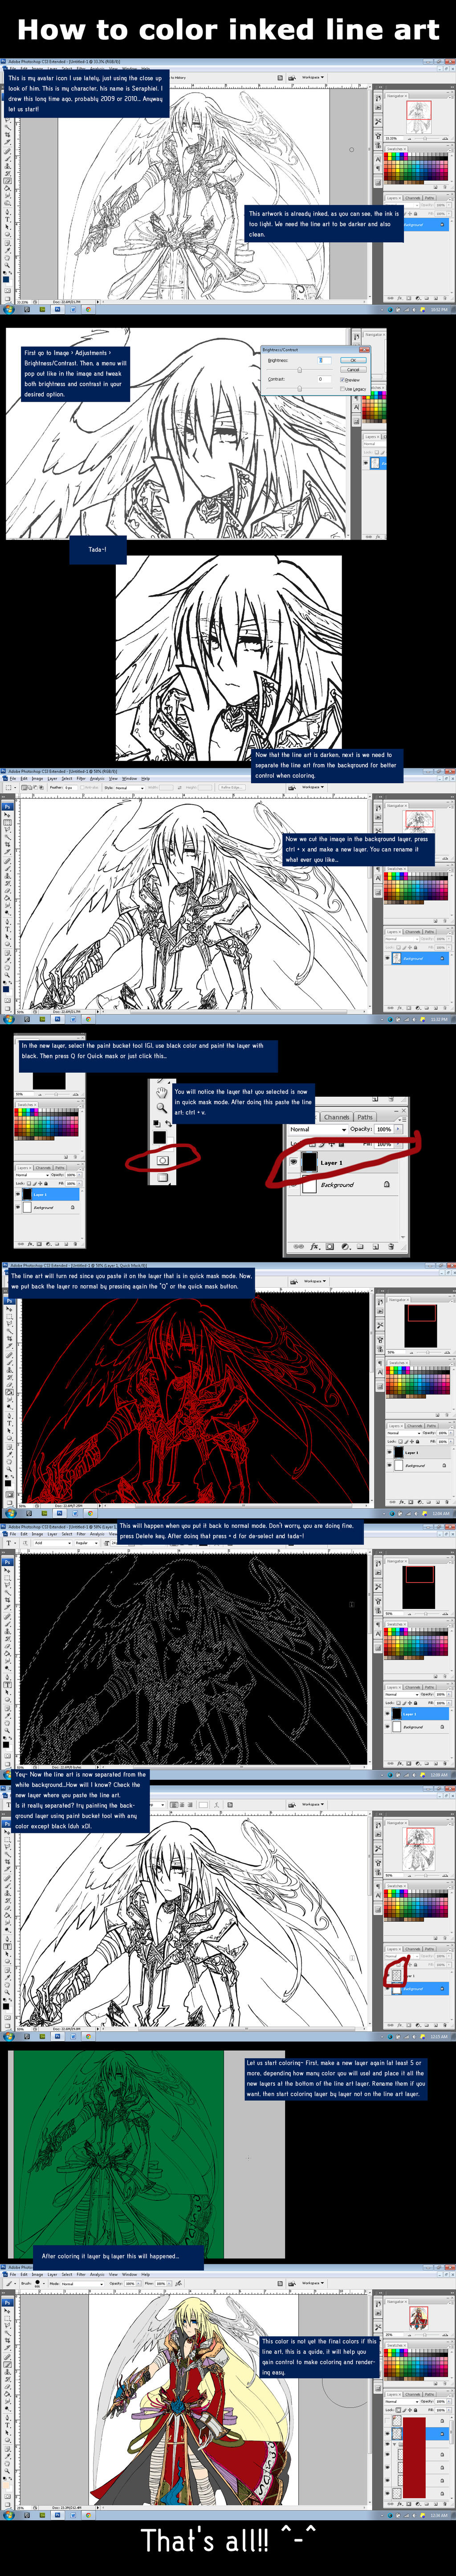This screenshot has width=456, height=2576.
Task: Add layer mask icon in enlarged panel footer
Action: [330, 1247]
